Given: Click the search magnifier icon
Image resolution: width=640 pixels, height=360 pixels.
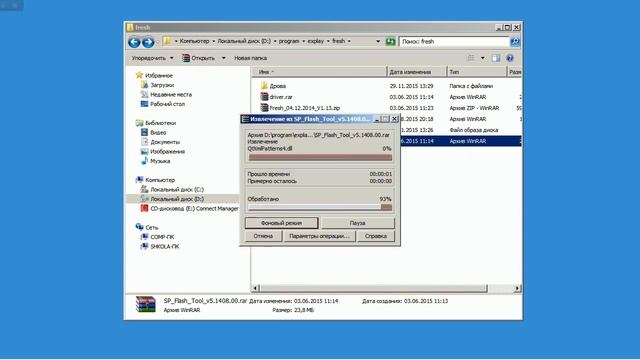Looking at the screenshot, I should tap(515, 42).
